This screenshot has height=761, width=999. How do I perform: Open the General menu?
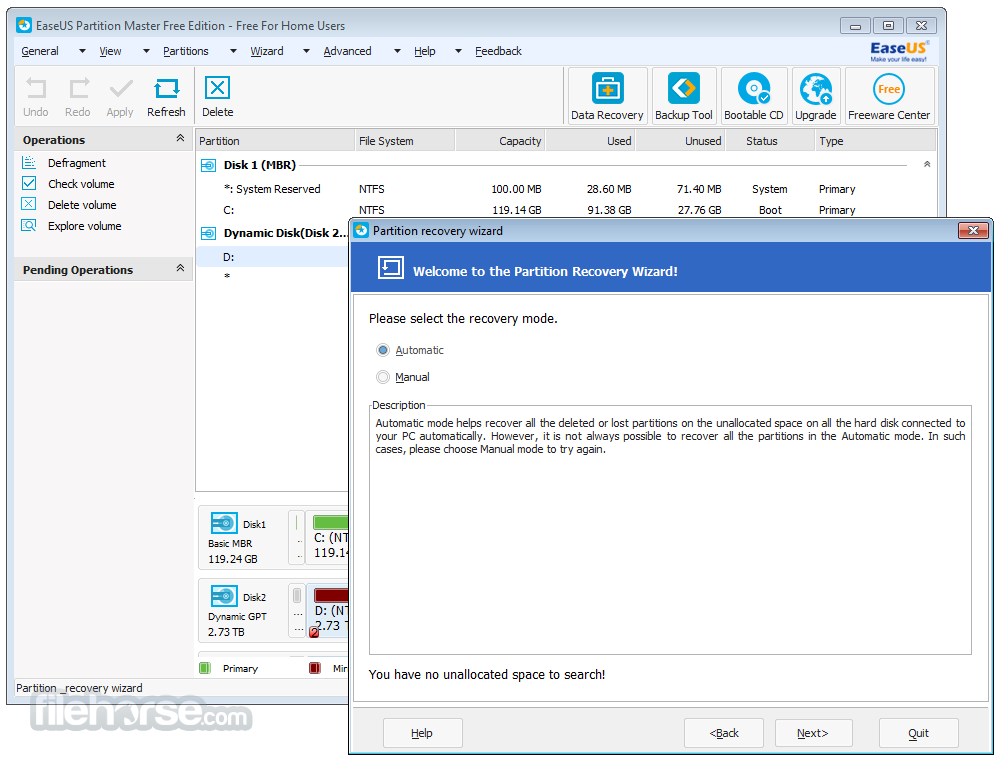tap(40, 51)
